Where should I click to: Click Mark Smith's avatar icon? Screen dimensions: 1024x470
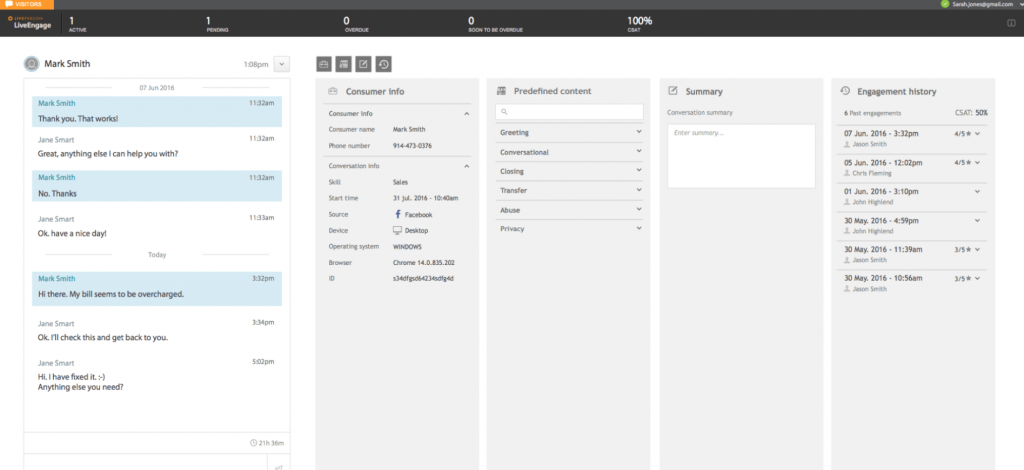(31, 64)
